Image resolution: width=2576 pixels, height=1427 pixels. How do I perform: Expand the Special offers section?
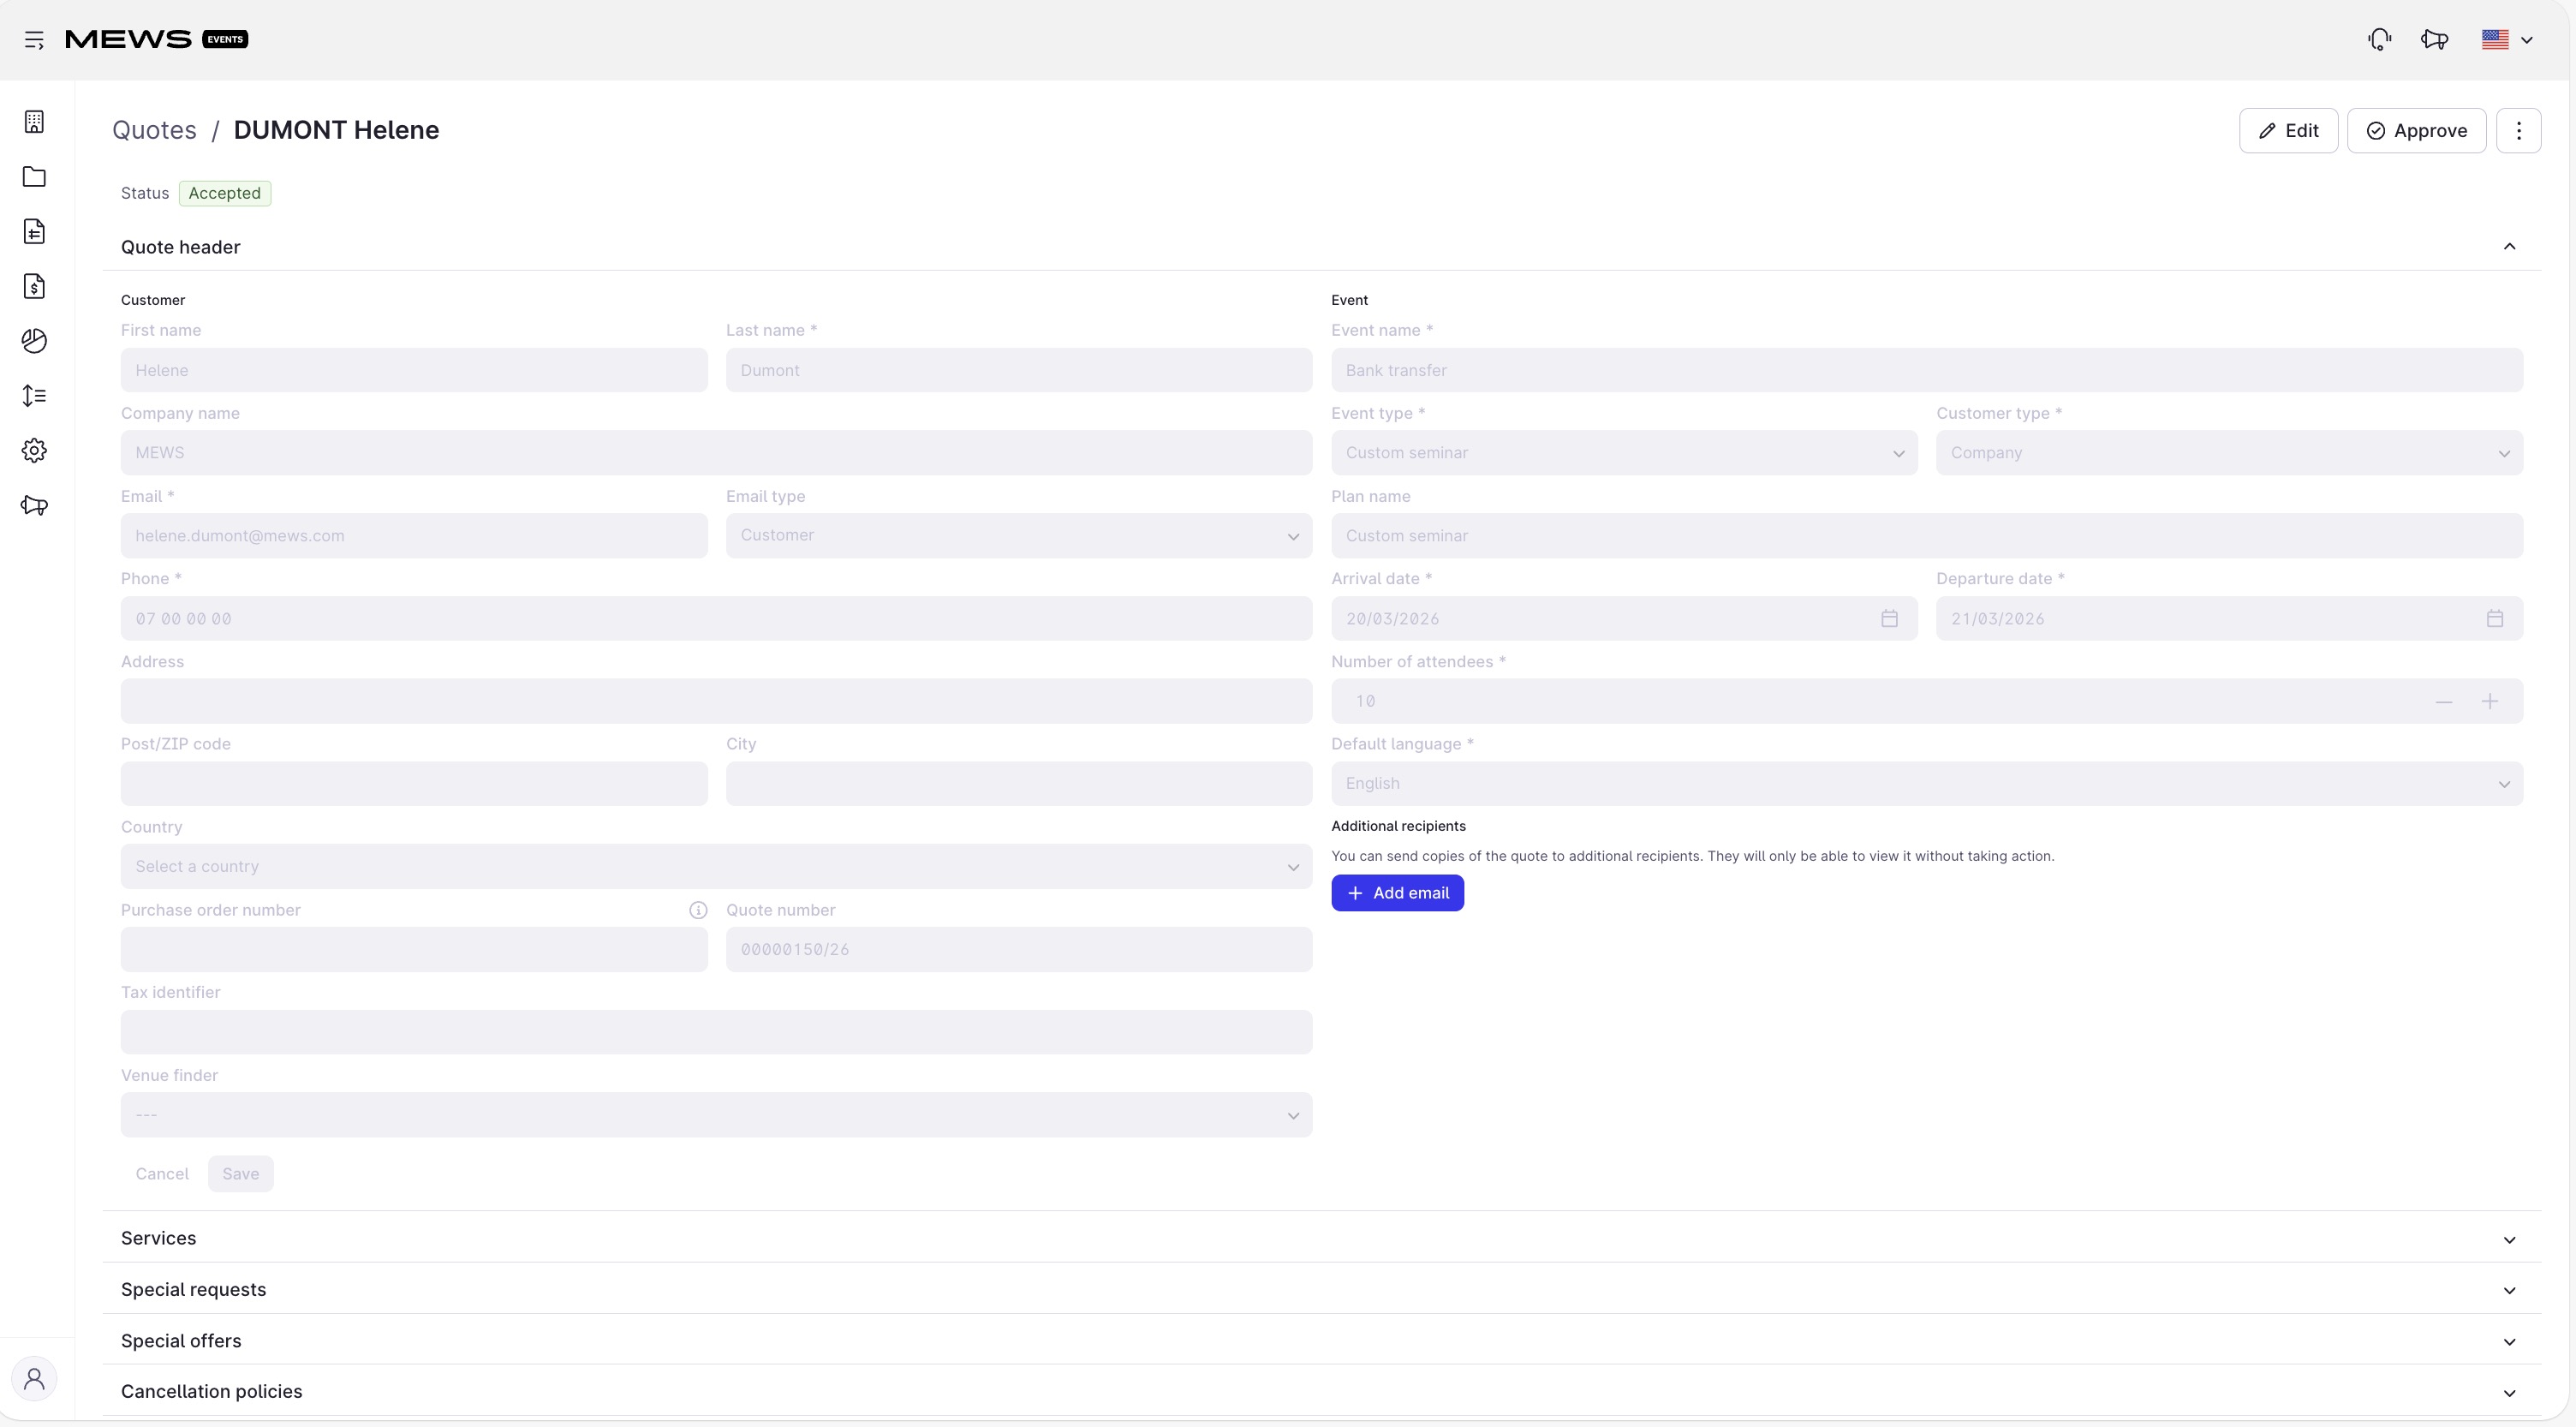(x=1321, y=1341)
